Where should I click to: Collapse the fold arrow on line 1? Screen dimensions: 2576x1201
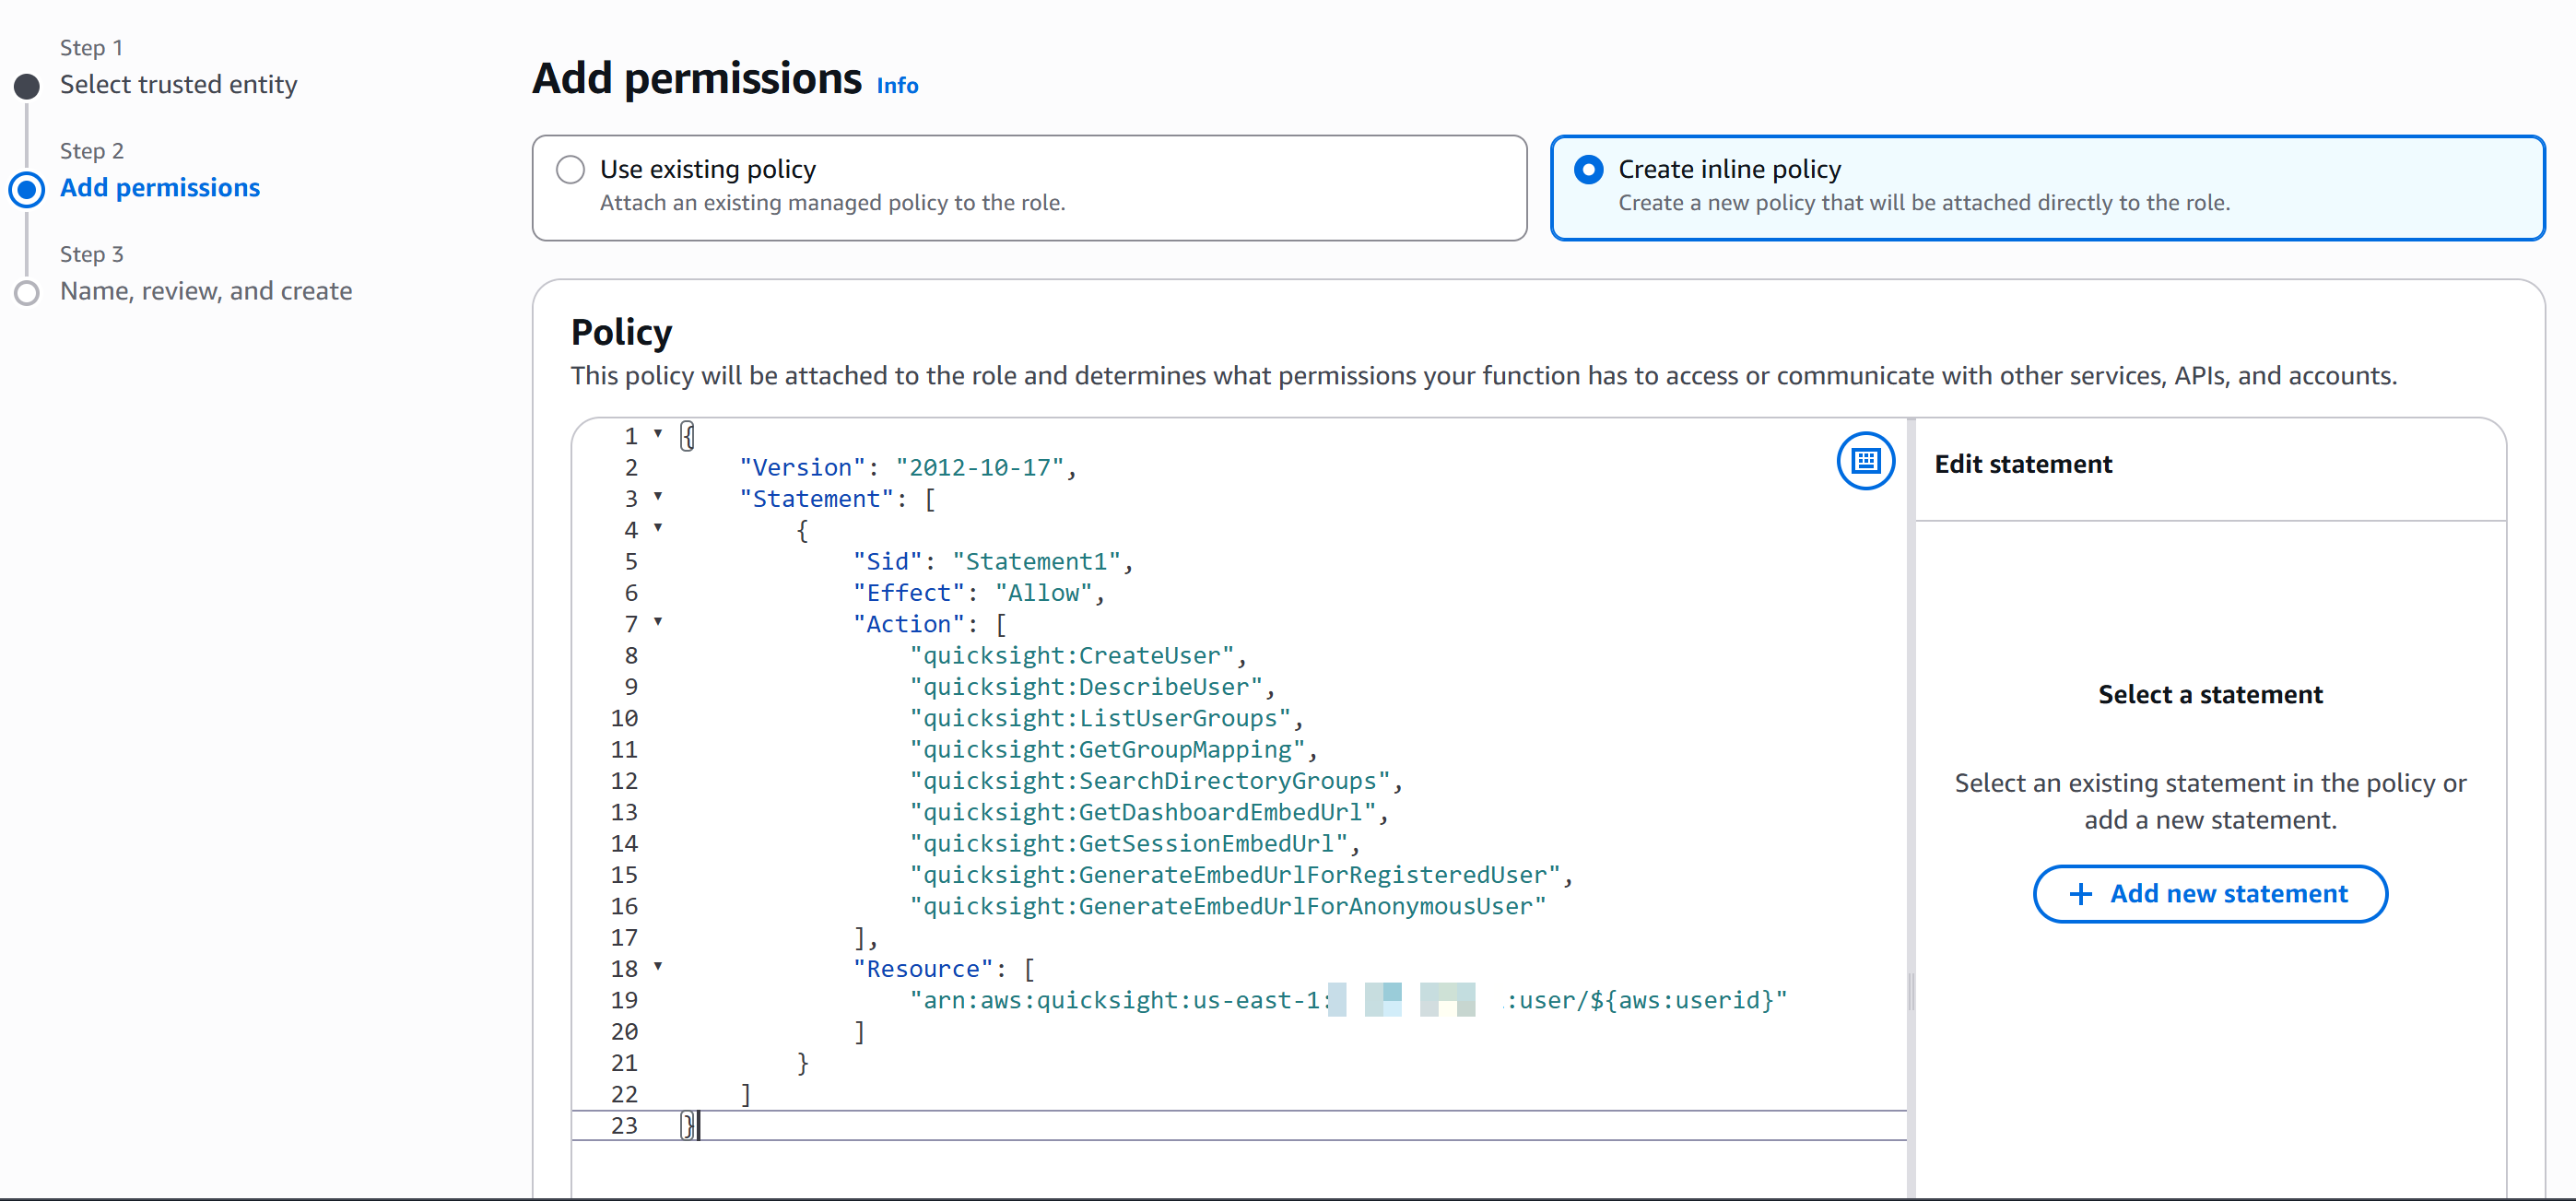pos(658,434)
